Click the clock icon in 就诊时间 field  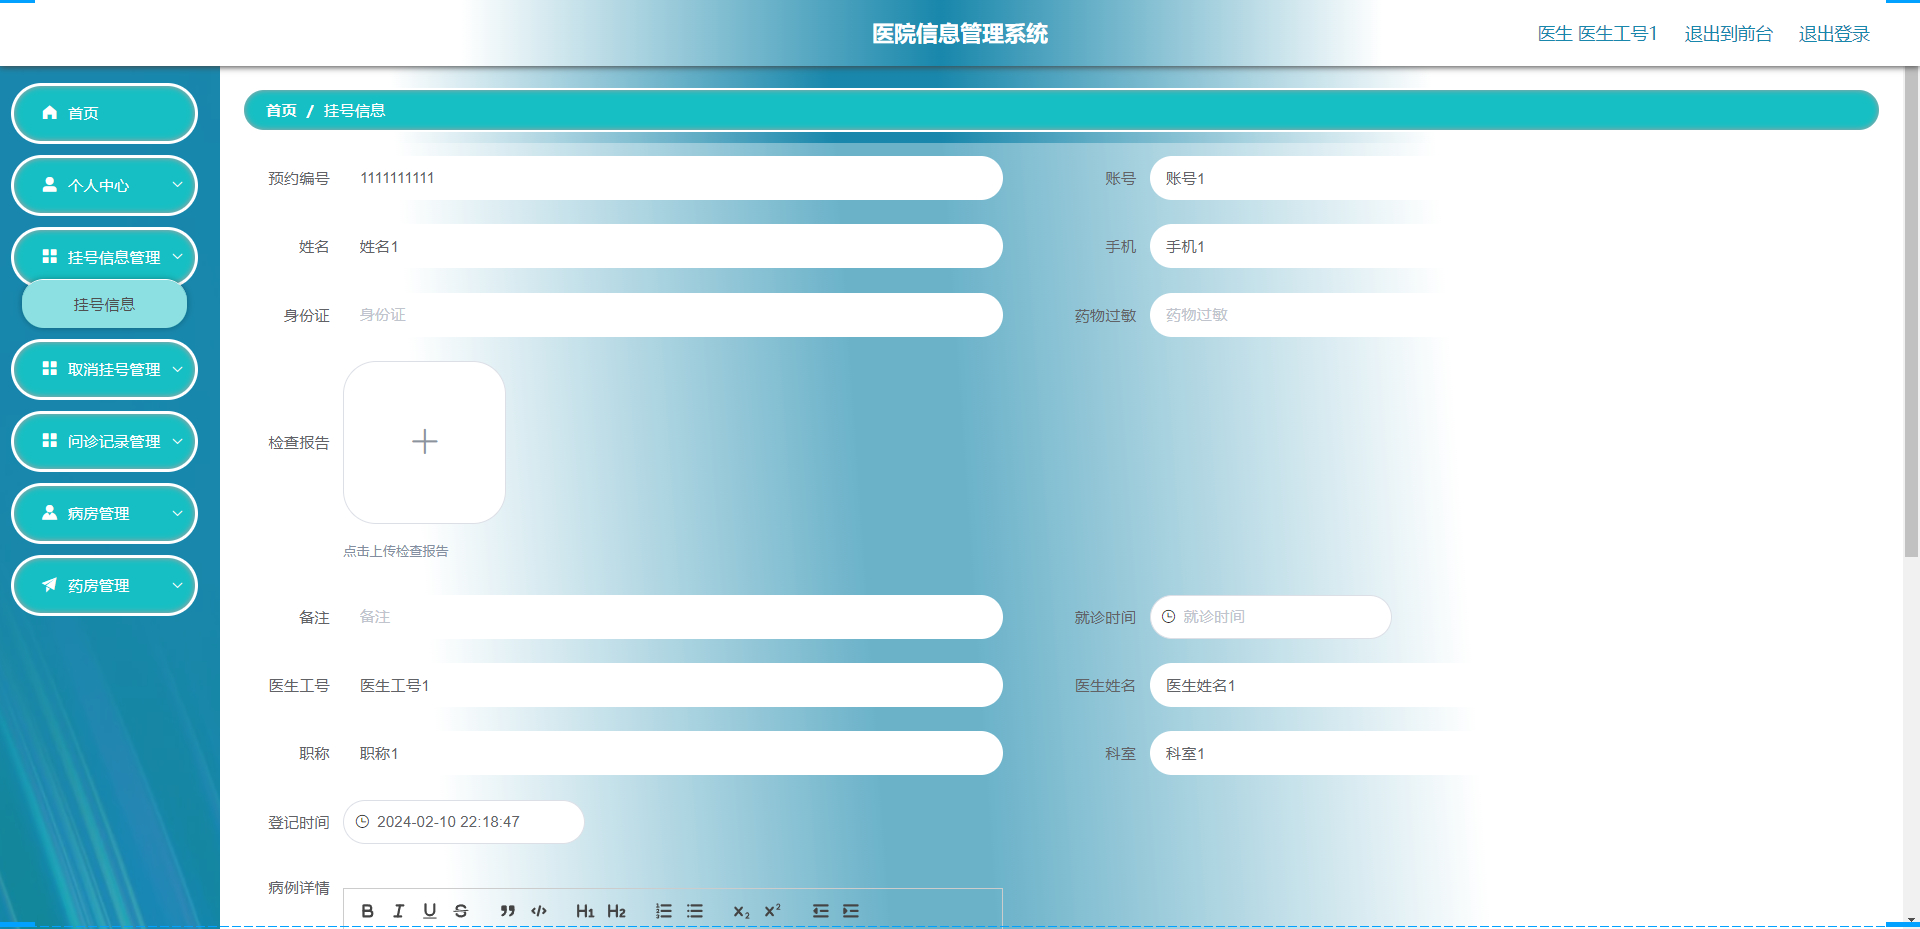click(1170, 617)
